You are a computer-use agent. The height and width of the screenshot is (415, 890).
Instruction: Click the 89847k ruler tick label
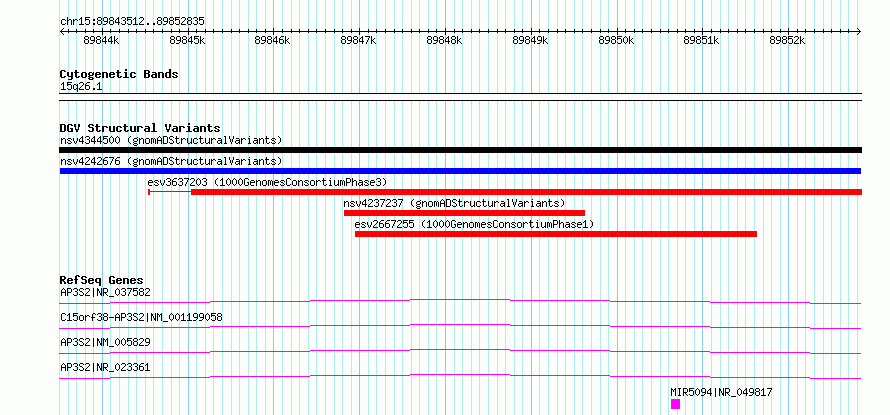pyautogui.click(x=359, y=41)
